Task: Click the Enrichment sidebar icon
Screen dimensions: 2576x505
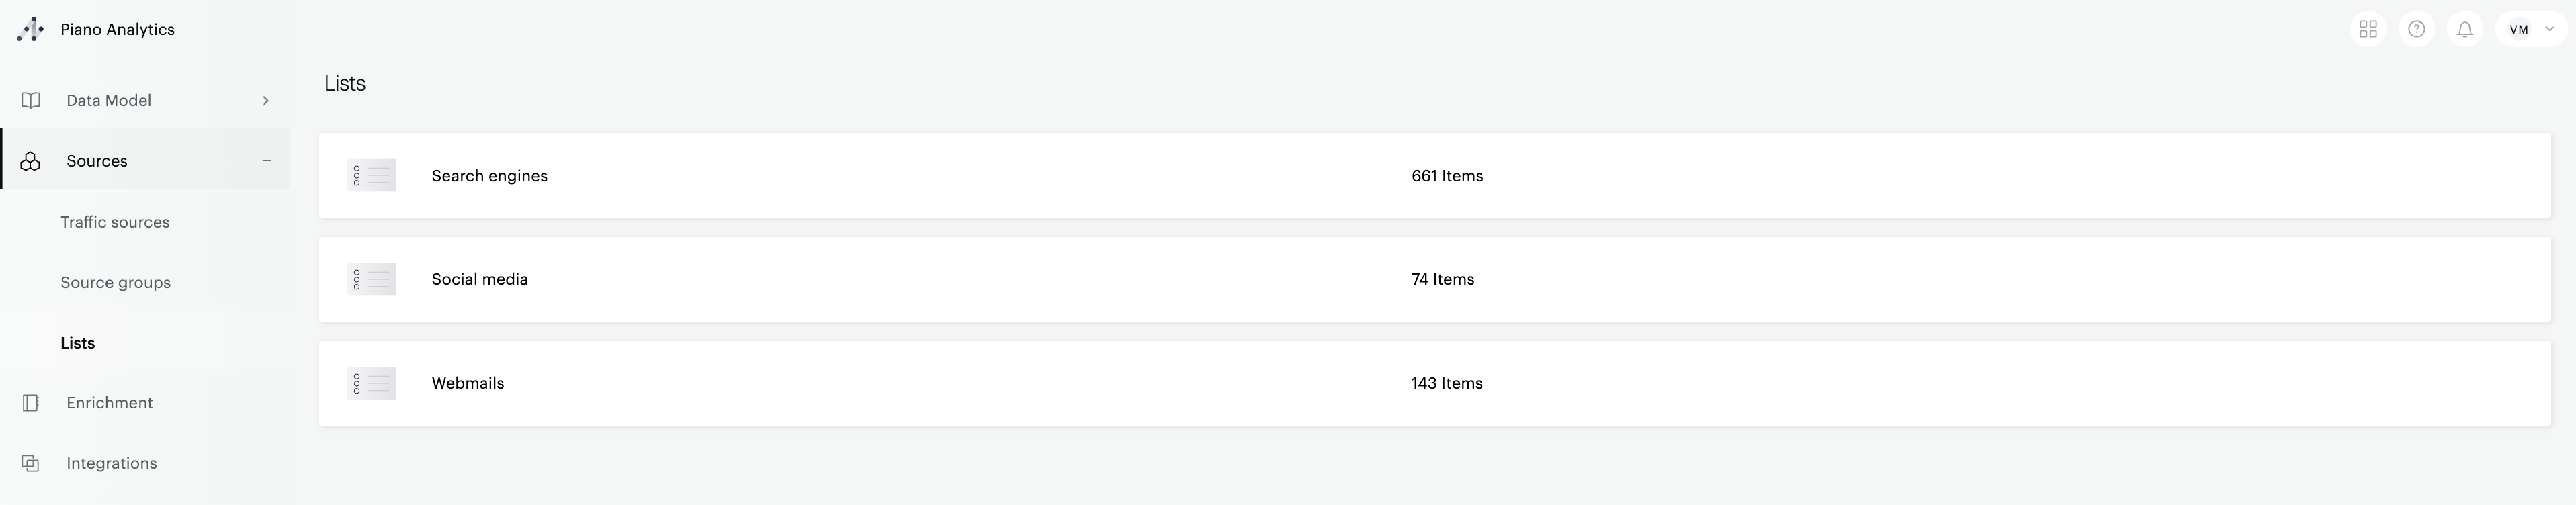Action: [x=31, y=403]
